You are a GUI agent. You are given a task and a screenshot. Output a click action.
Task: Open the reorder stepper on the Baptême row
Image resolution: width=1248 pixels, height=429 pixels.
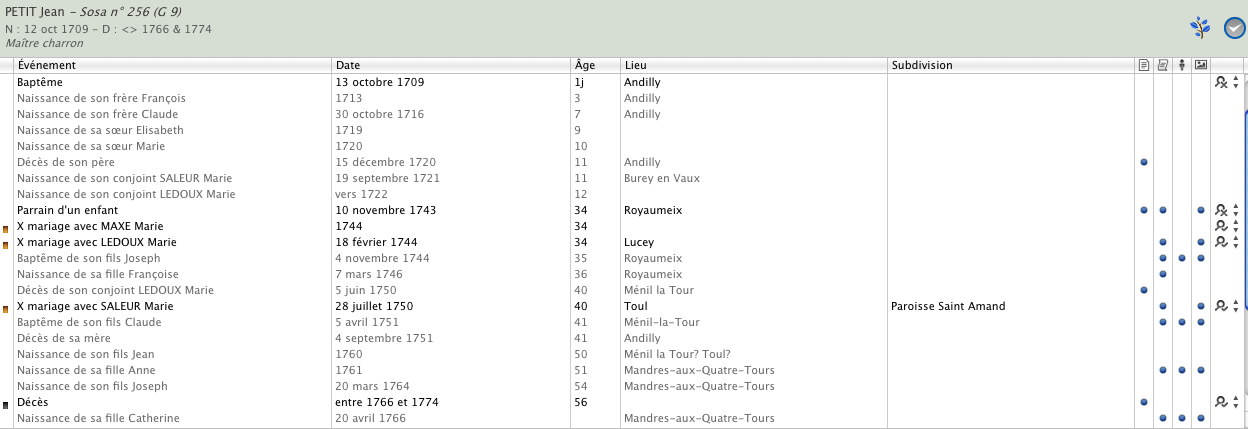coord(1236,82)
